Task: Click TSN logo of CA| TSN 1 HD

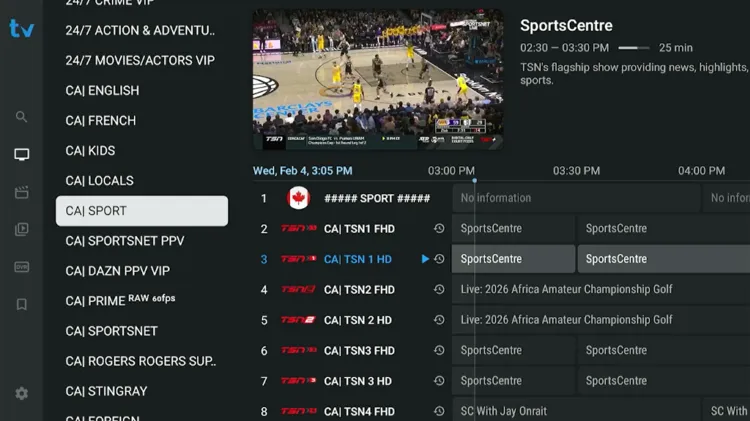Action: tap(298, 259)
